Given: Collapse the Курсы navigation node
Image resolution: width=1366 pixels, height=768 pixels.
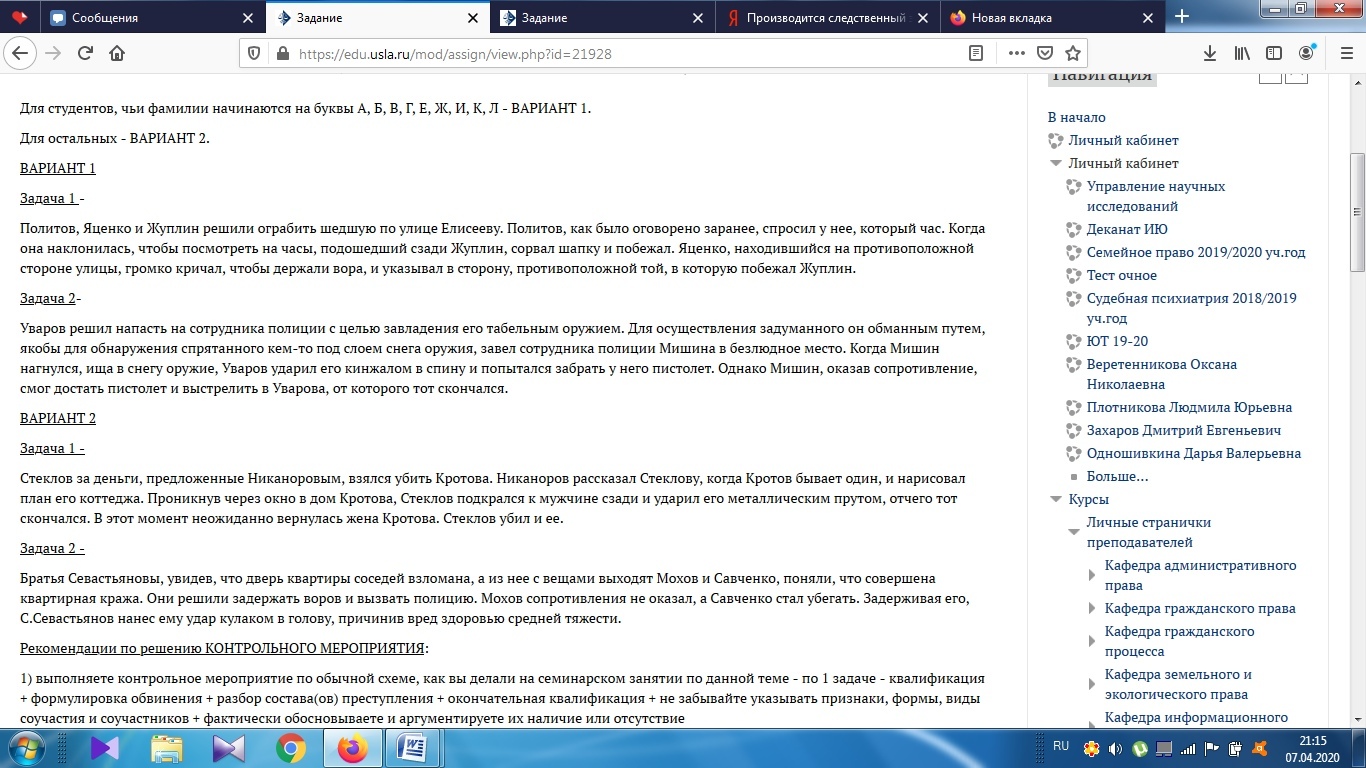Looking at the screenshot, I should [1055, 499].
